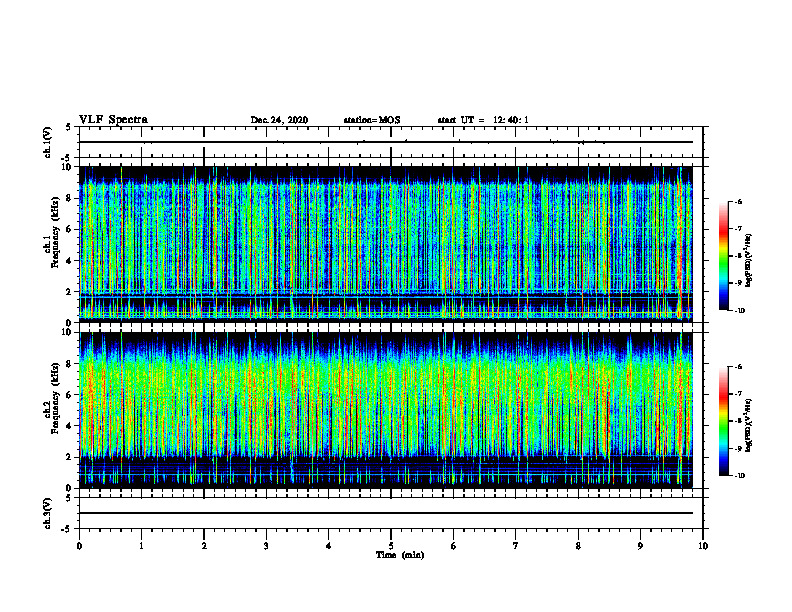Click the ch.1(V) waveform trace line

tap(386, 142)
